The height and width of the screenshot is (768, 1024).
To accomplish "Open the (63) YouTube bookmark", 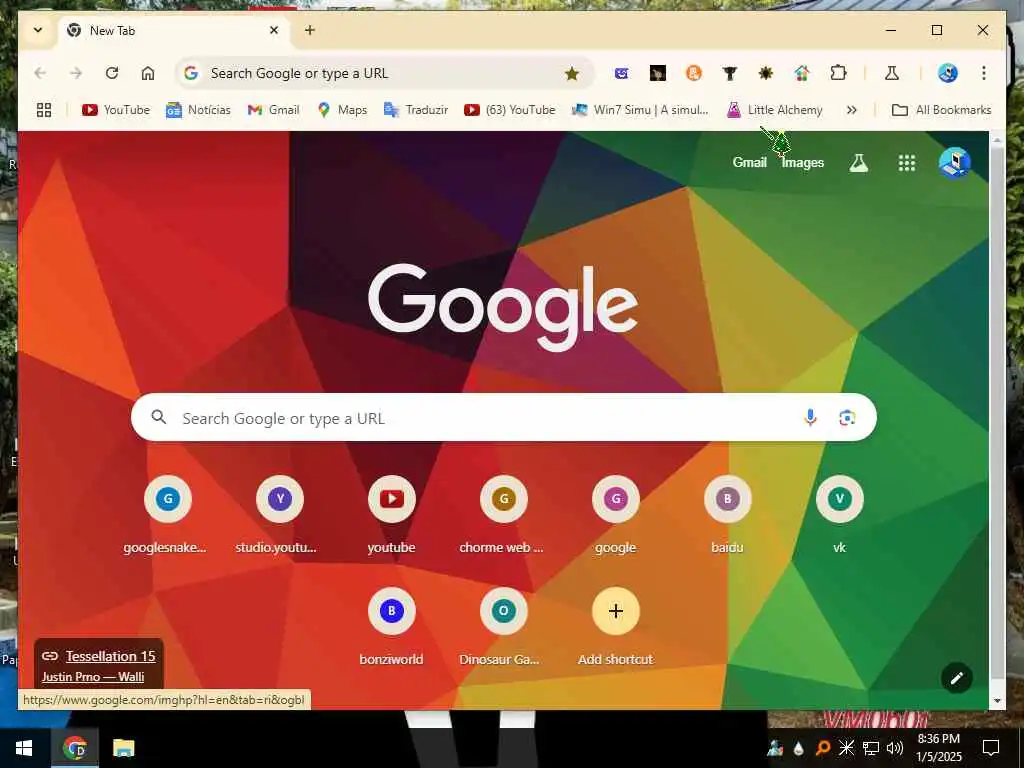I will [x=509, y=110].
